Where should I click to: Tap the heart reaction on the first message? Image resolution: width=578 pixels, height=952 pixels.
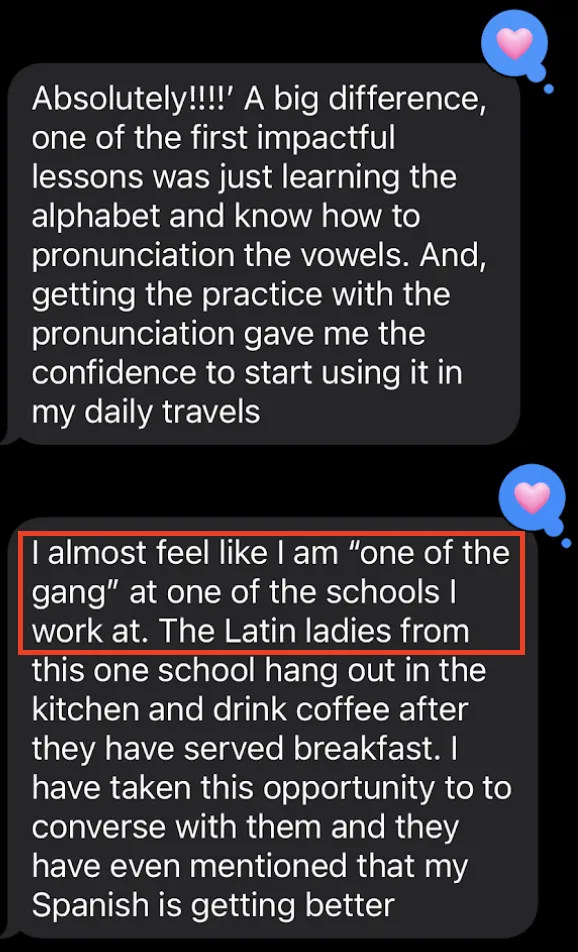pos(514,43)
